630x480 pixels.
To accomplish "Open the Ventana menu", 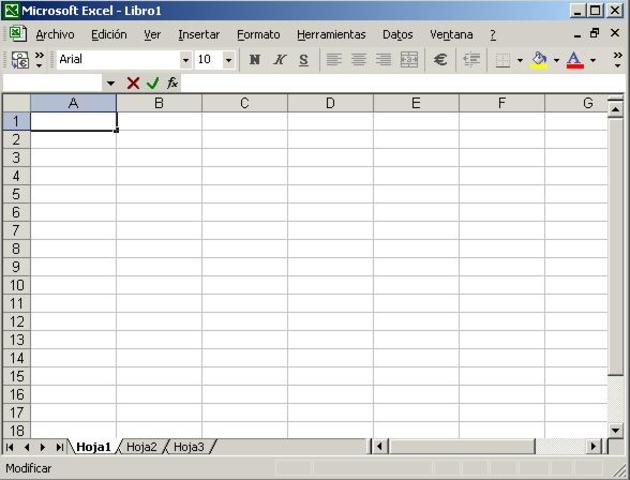I will (x=451, y=35).
